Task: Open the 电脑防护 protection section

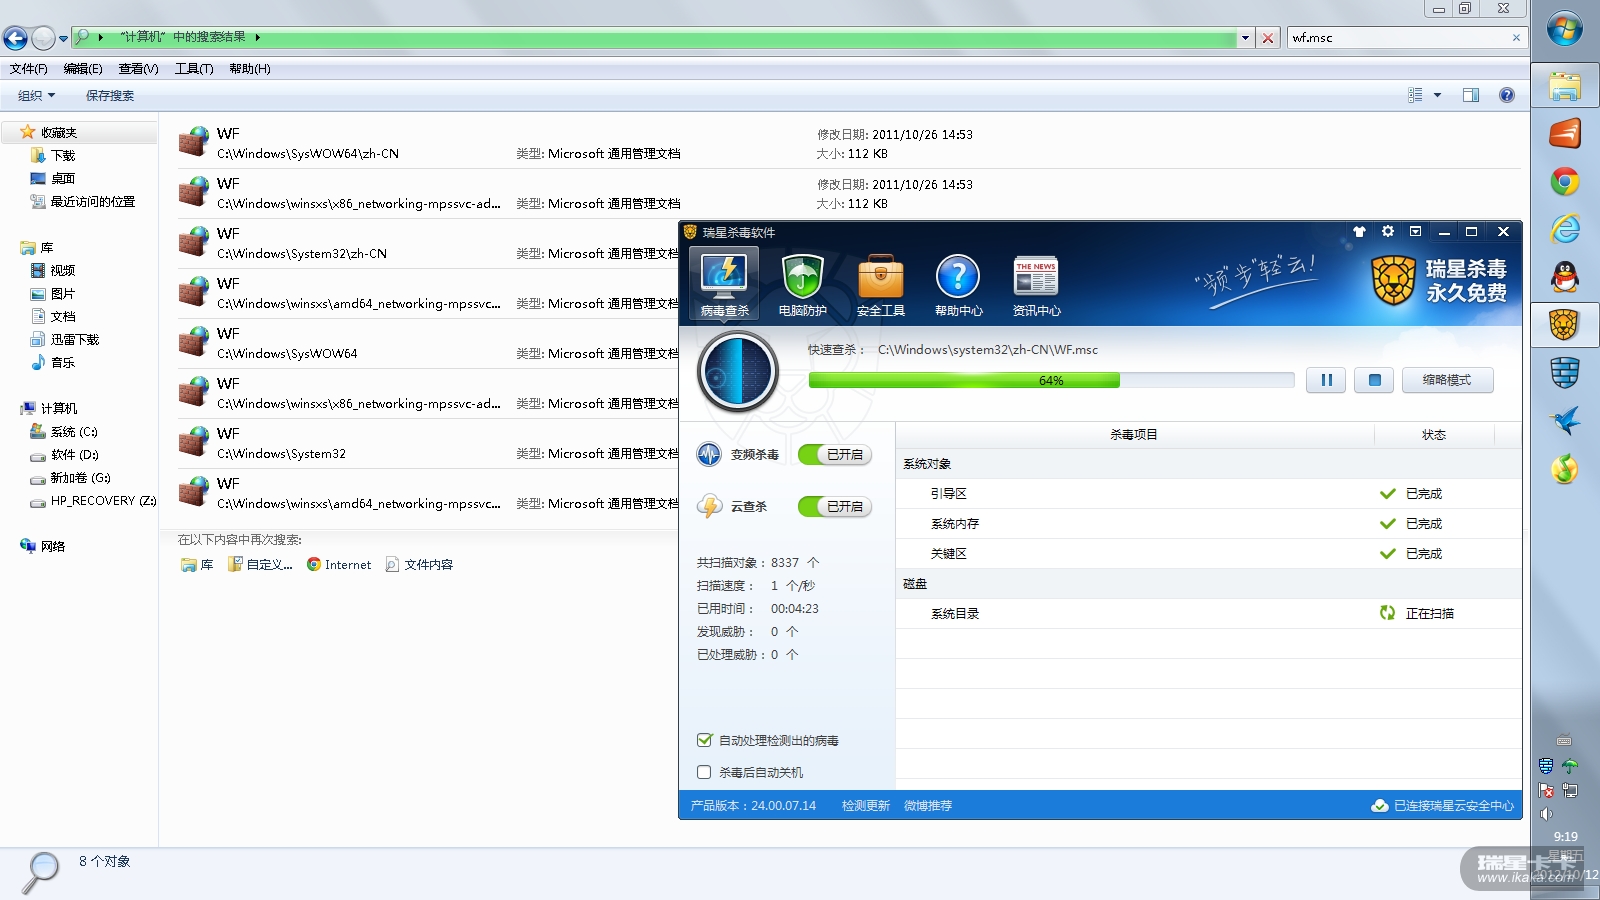Action: coord(802,284)
